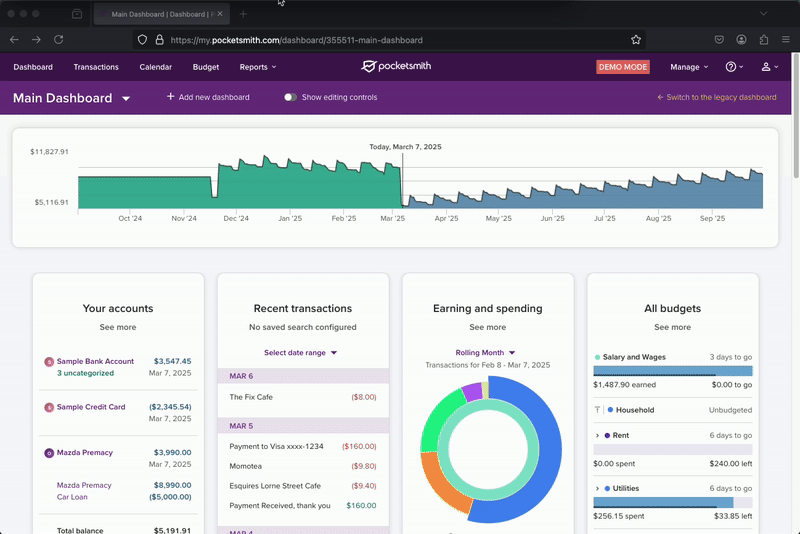The image size is (800, 534).
Task: Expand the Rent budget row
Action: (597, 436)
